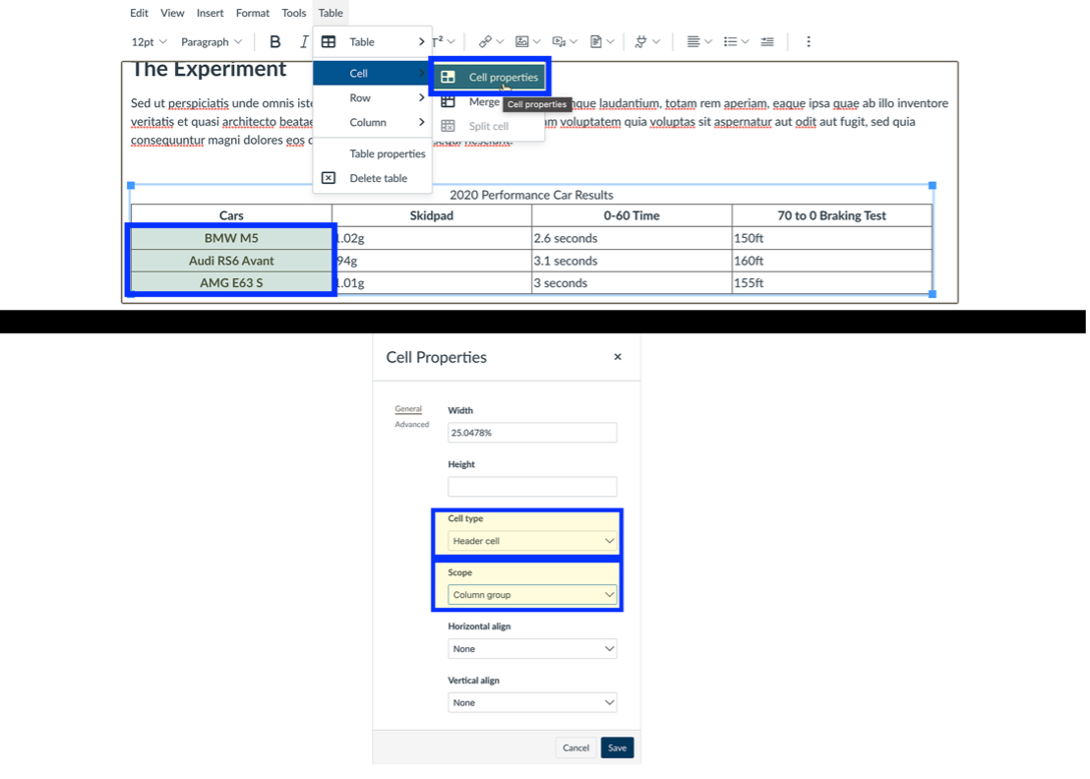1090x779 pixels.
Task: Expand the Cell submenu
Action: [372, 73]
